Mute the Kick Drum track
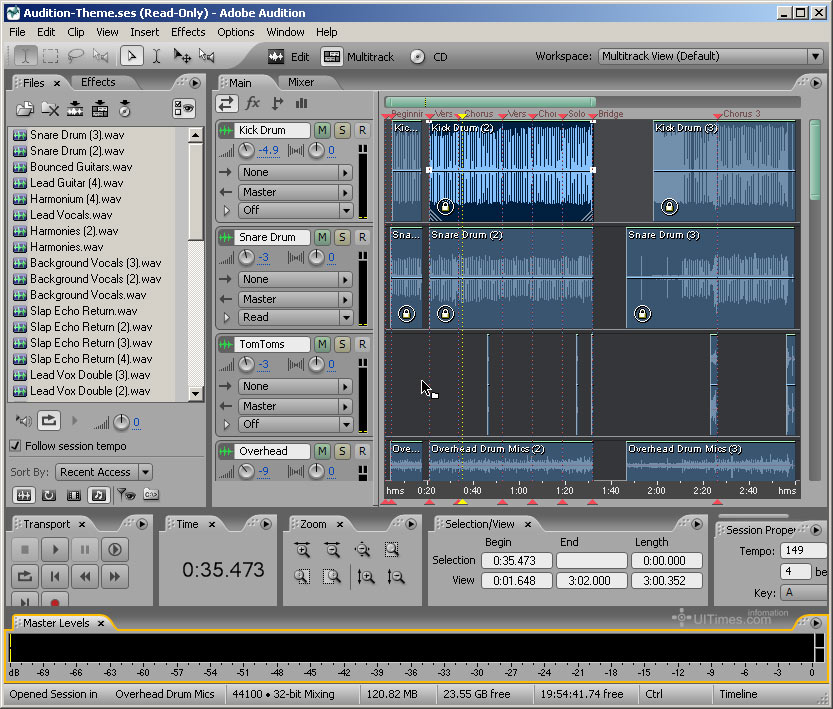 (x=322, y=130)
